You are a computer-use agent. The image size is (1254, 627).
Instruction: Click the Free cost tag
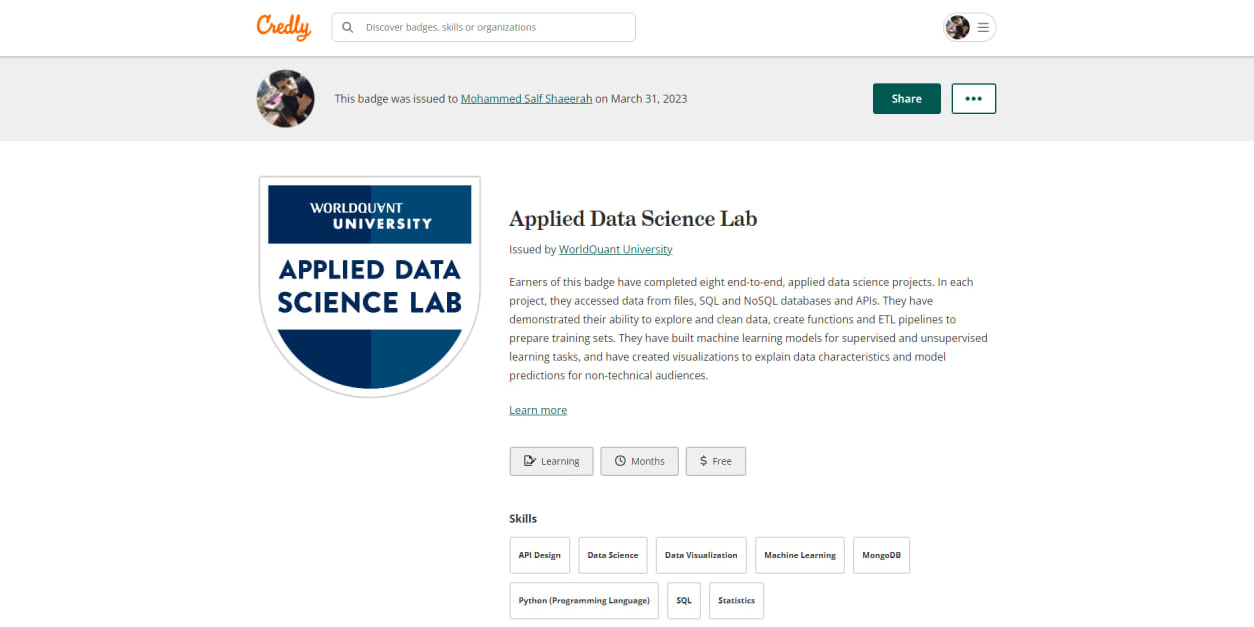pos(715,461)
